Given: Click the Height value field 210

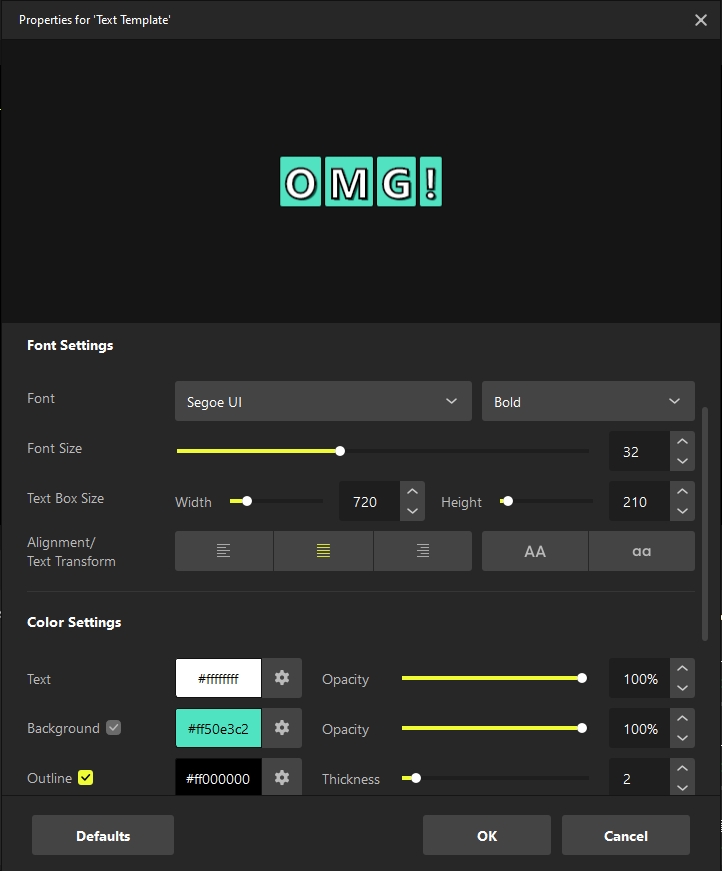Looking at the screenshot, I should click(639, 501).
